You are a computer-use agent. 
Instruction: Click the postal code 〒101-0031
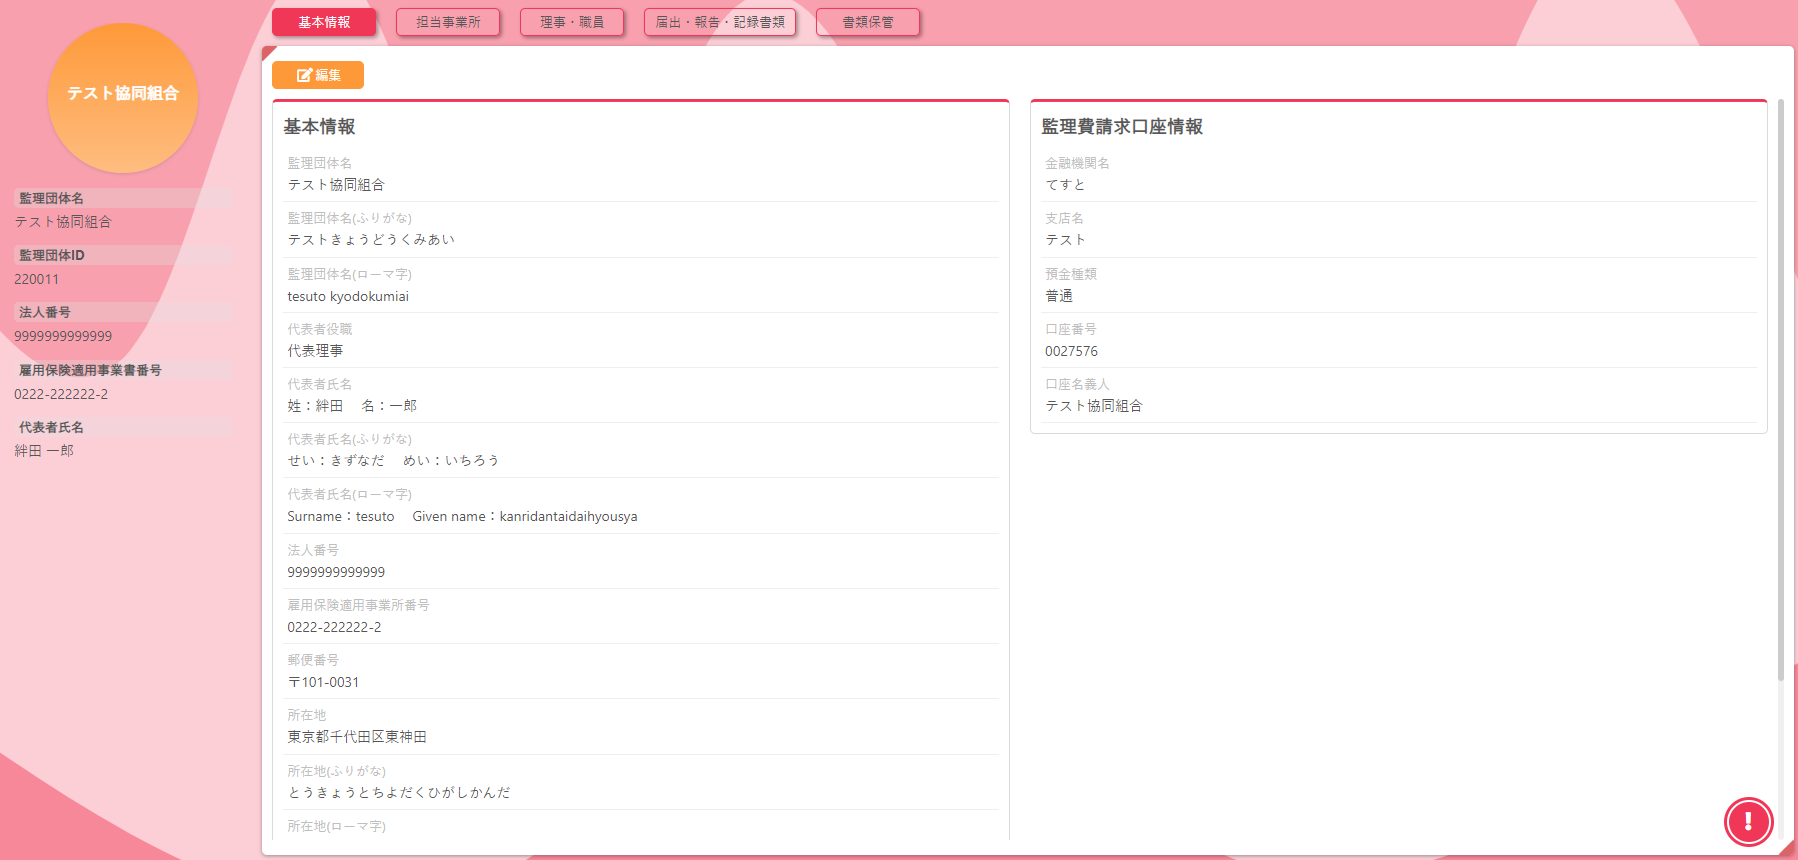tap(323, 682)
